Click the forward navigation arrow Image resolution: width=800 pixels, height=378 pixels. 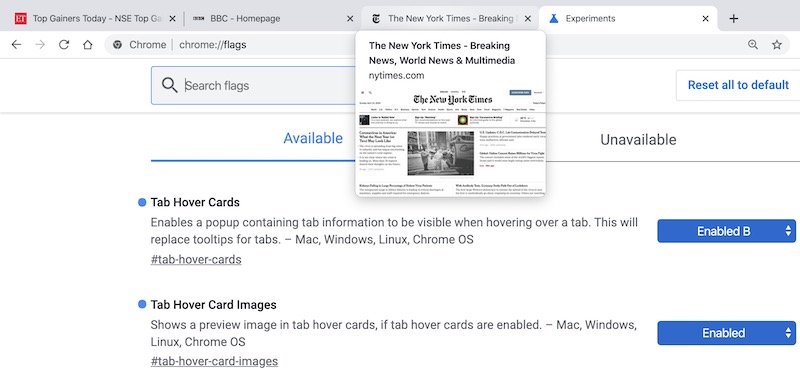click(x=40, y=45)
